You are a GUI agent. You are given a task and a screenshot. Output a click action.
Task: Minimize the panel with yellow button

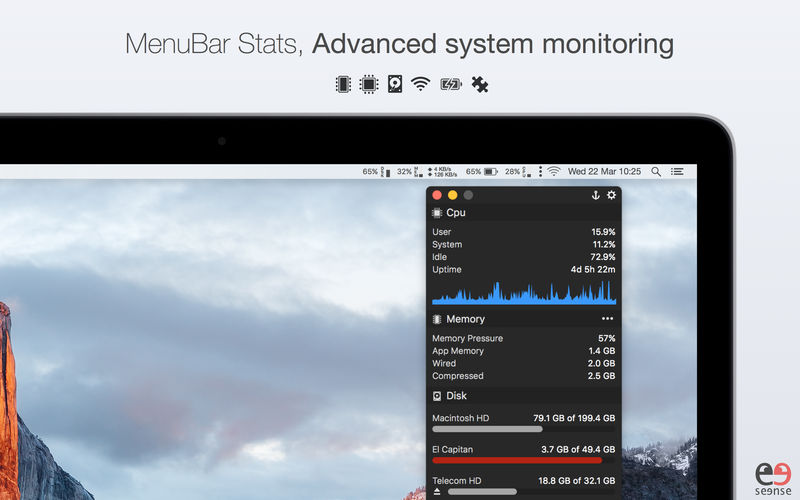point(453,195)
